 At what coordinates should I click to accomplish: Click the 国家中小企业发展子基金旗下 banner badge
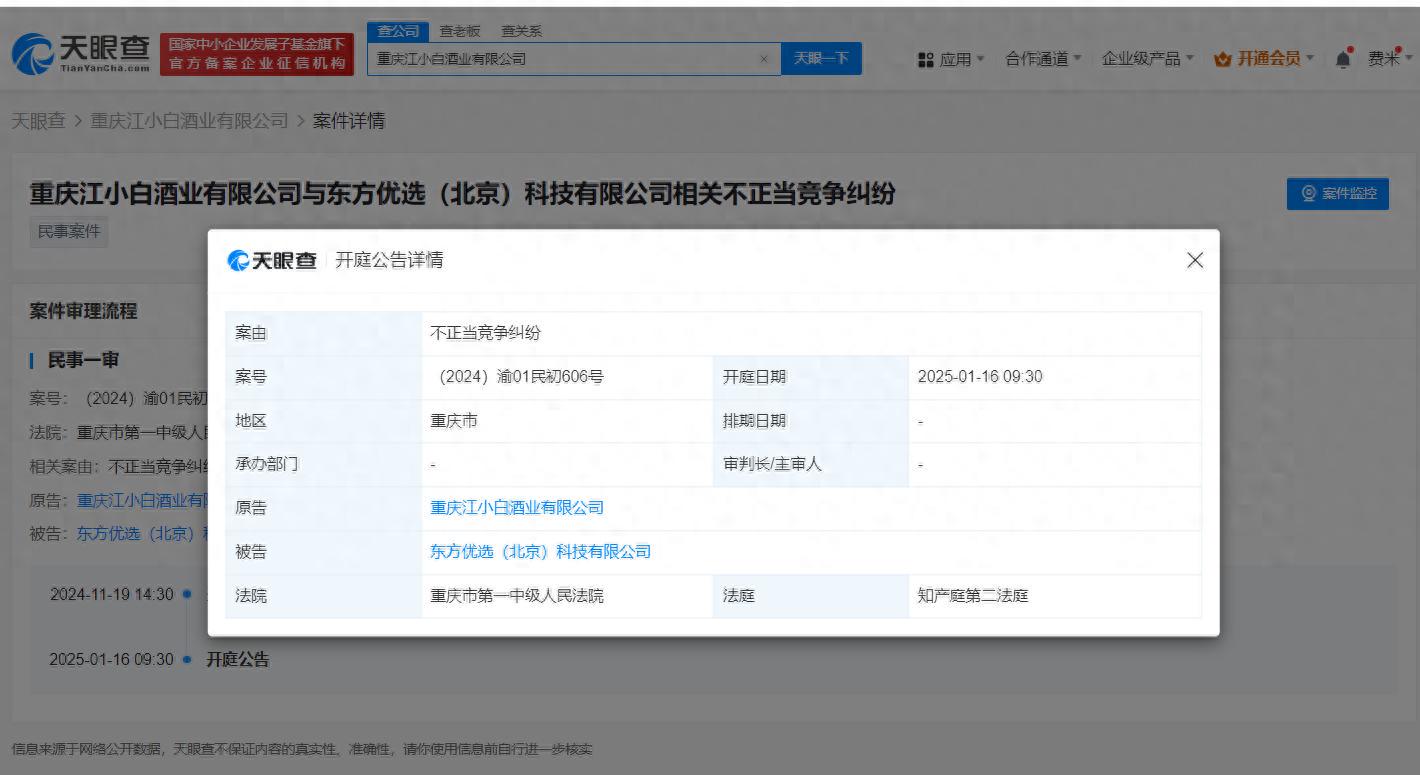(x=257, y=55)
